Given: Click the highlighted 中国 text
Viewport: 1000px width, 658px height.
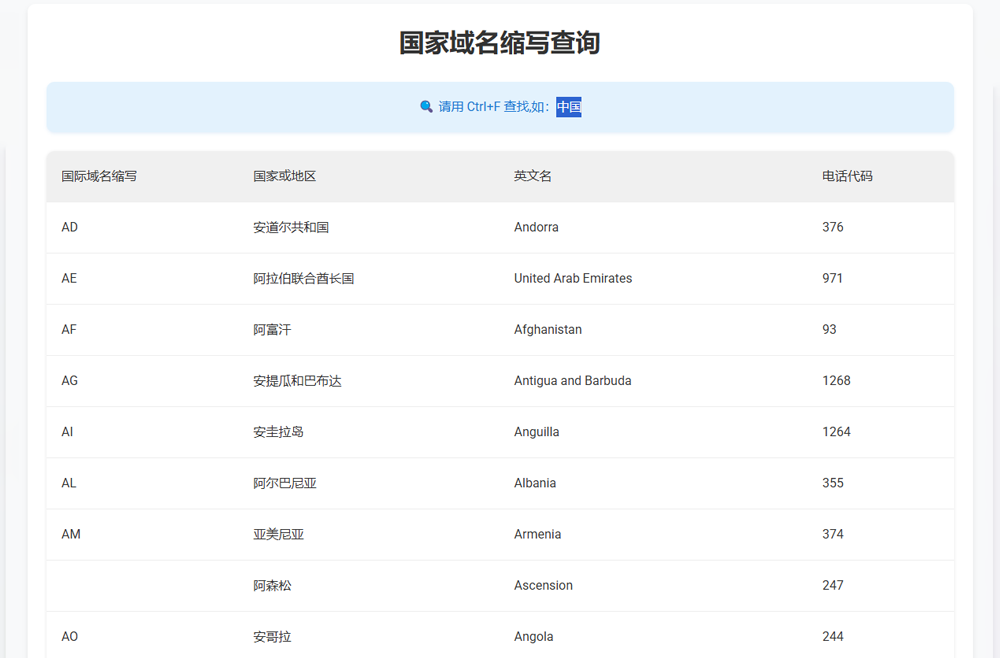Looking at the screenshot, I should pos(569,106).
